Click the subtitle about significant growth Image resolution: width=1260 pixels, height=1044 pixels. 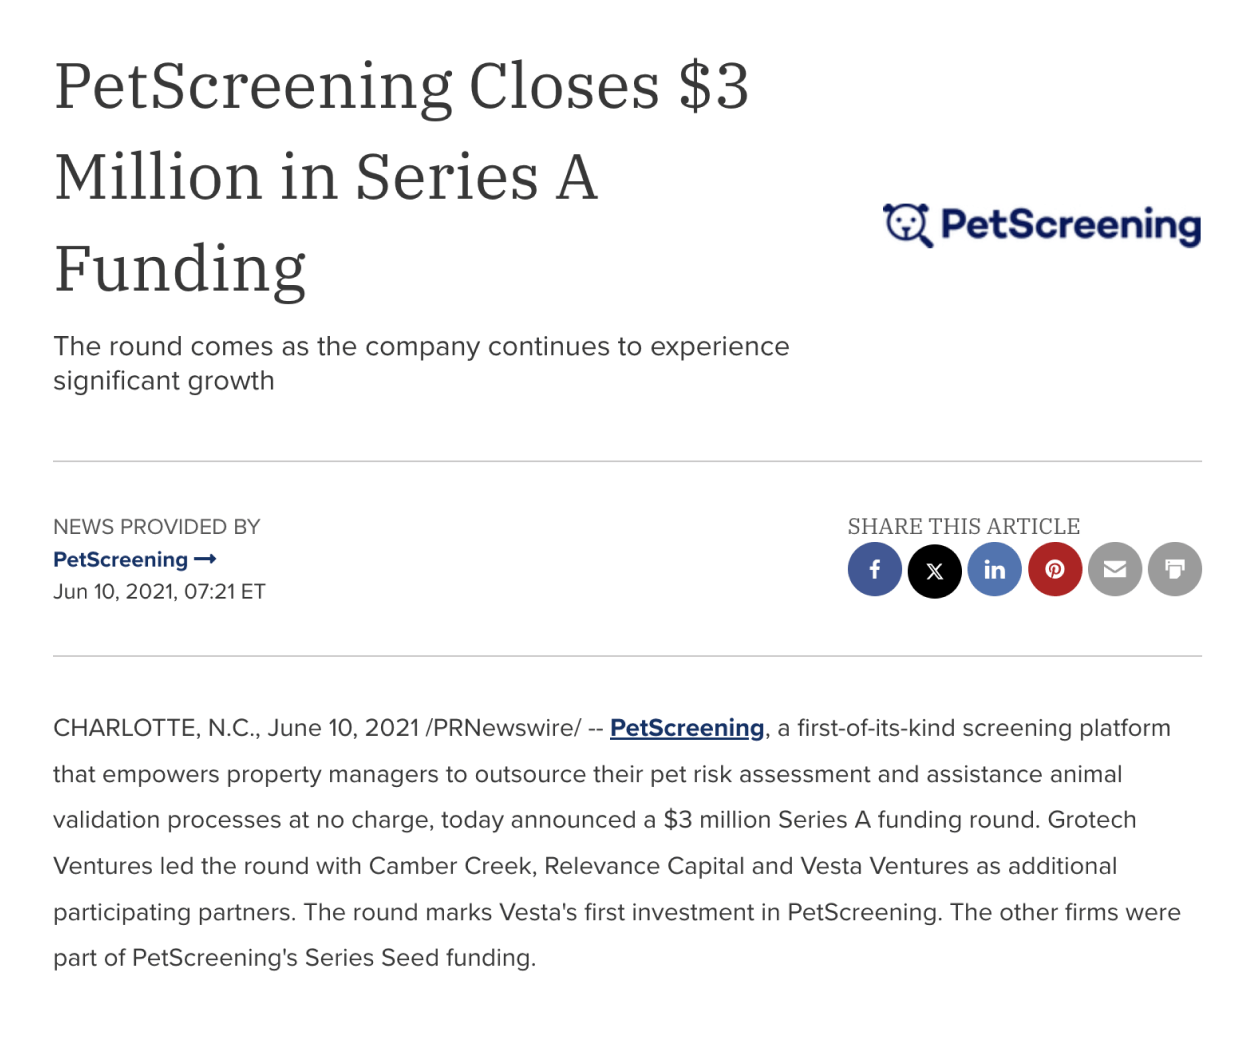point(421,363)
